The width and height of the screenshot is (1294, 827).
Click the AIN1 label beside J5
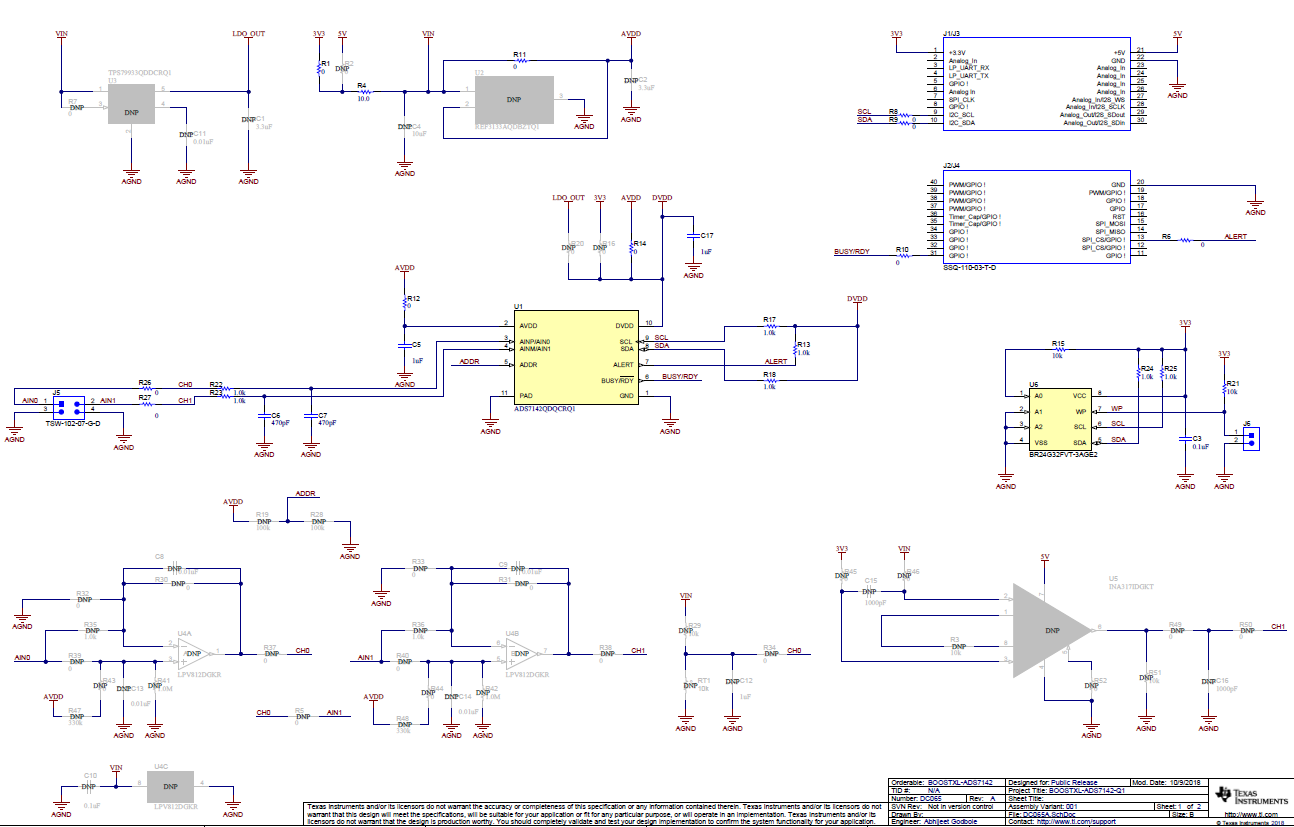pyautogui.click(x=108, y=400)
